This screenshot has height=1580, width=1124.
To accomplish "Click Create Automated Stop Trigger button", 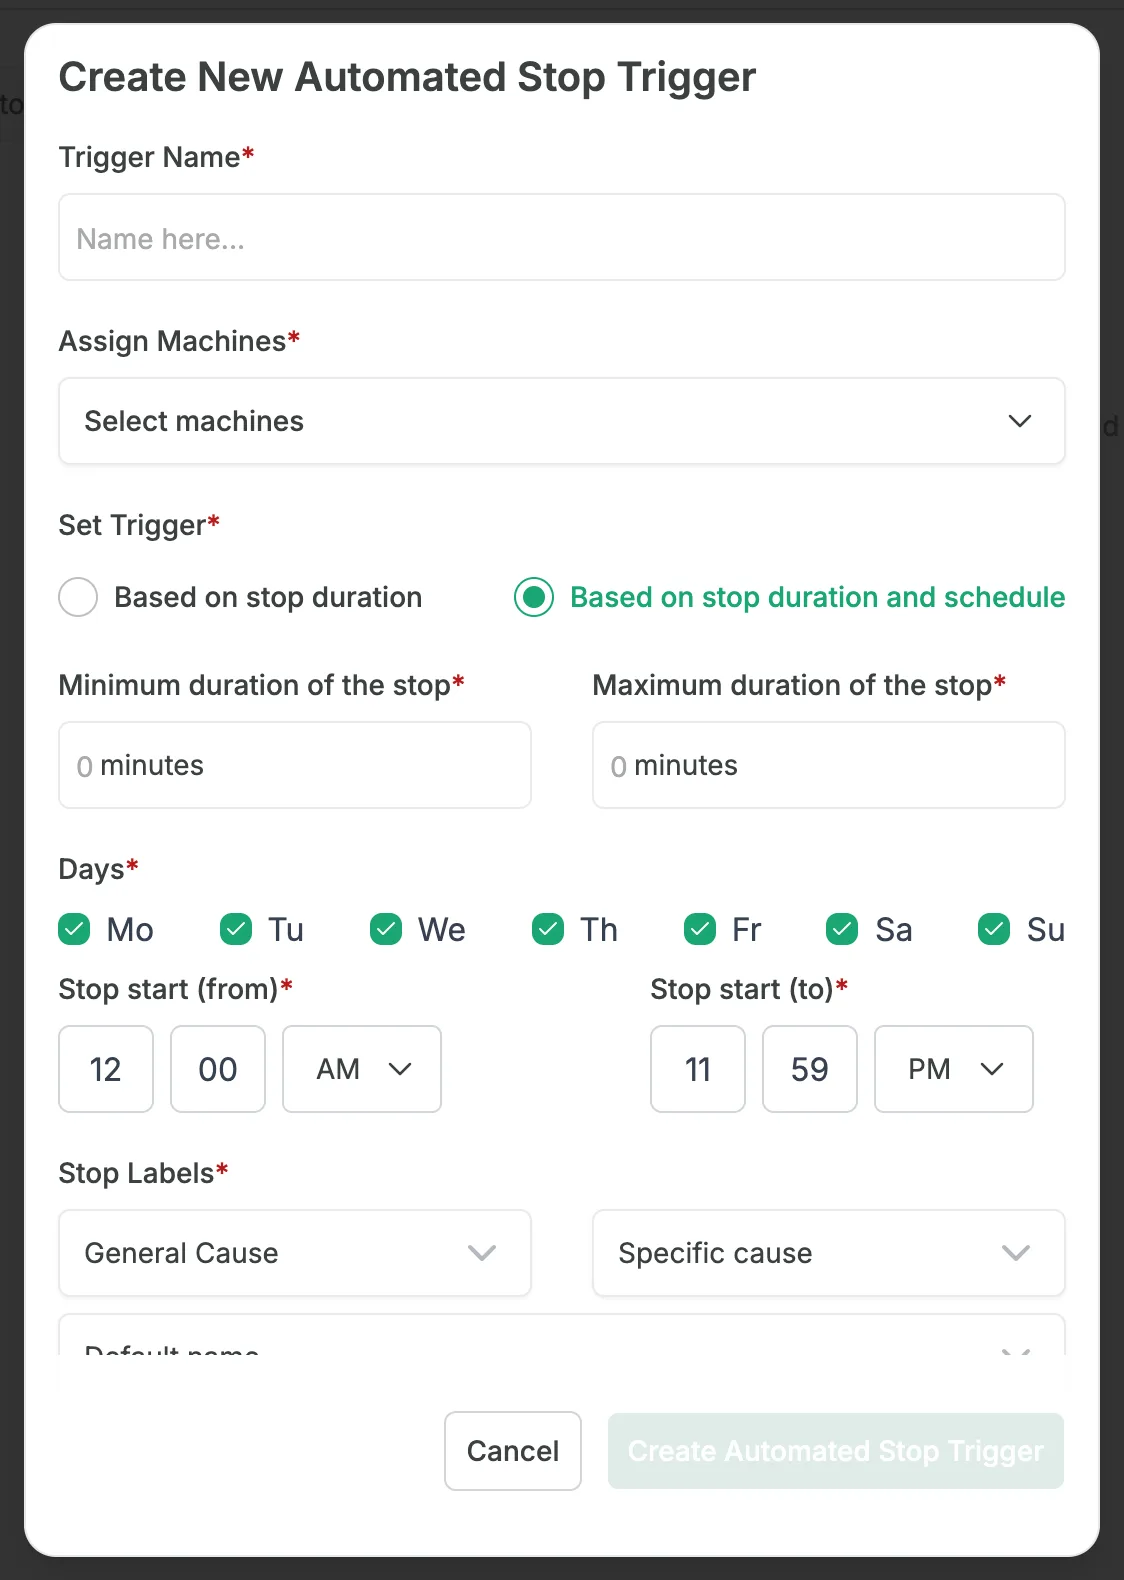I will 836,1451.
